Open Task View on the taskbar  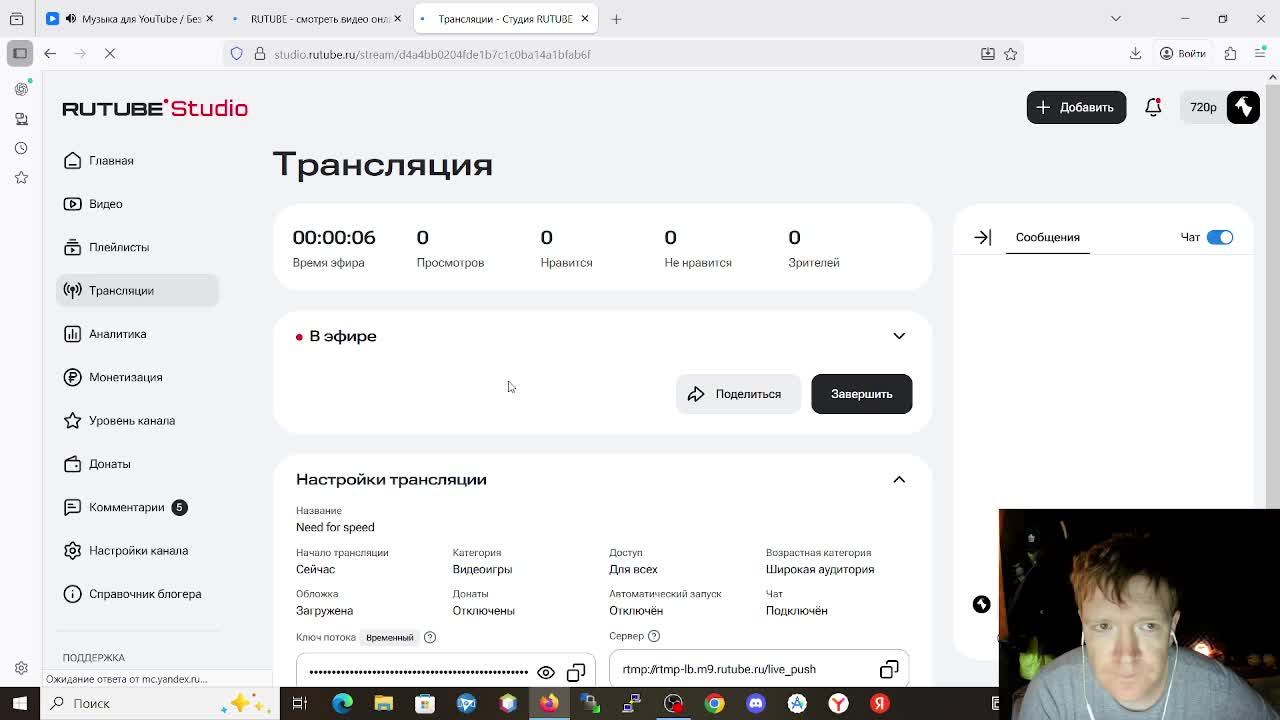pos(299,703)
